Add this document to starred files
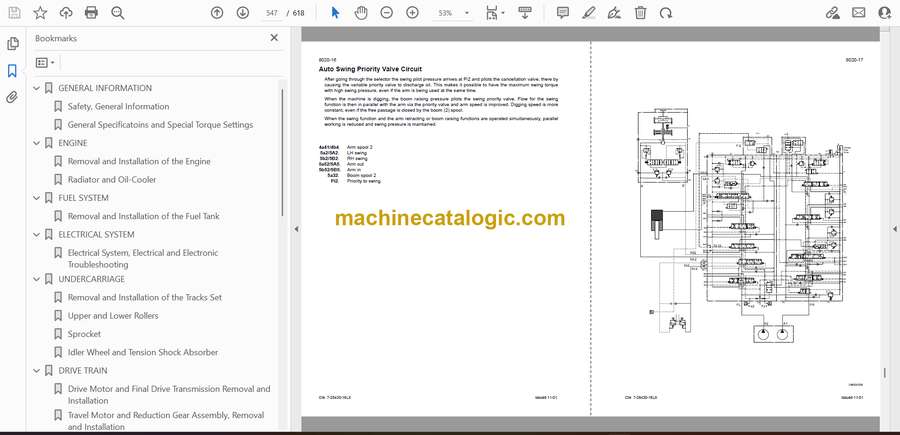 40,13
